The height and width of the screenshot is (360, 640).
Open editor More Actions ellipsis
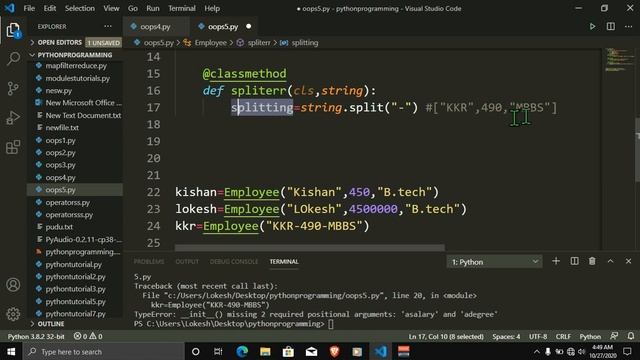629,27
